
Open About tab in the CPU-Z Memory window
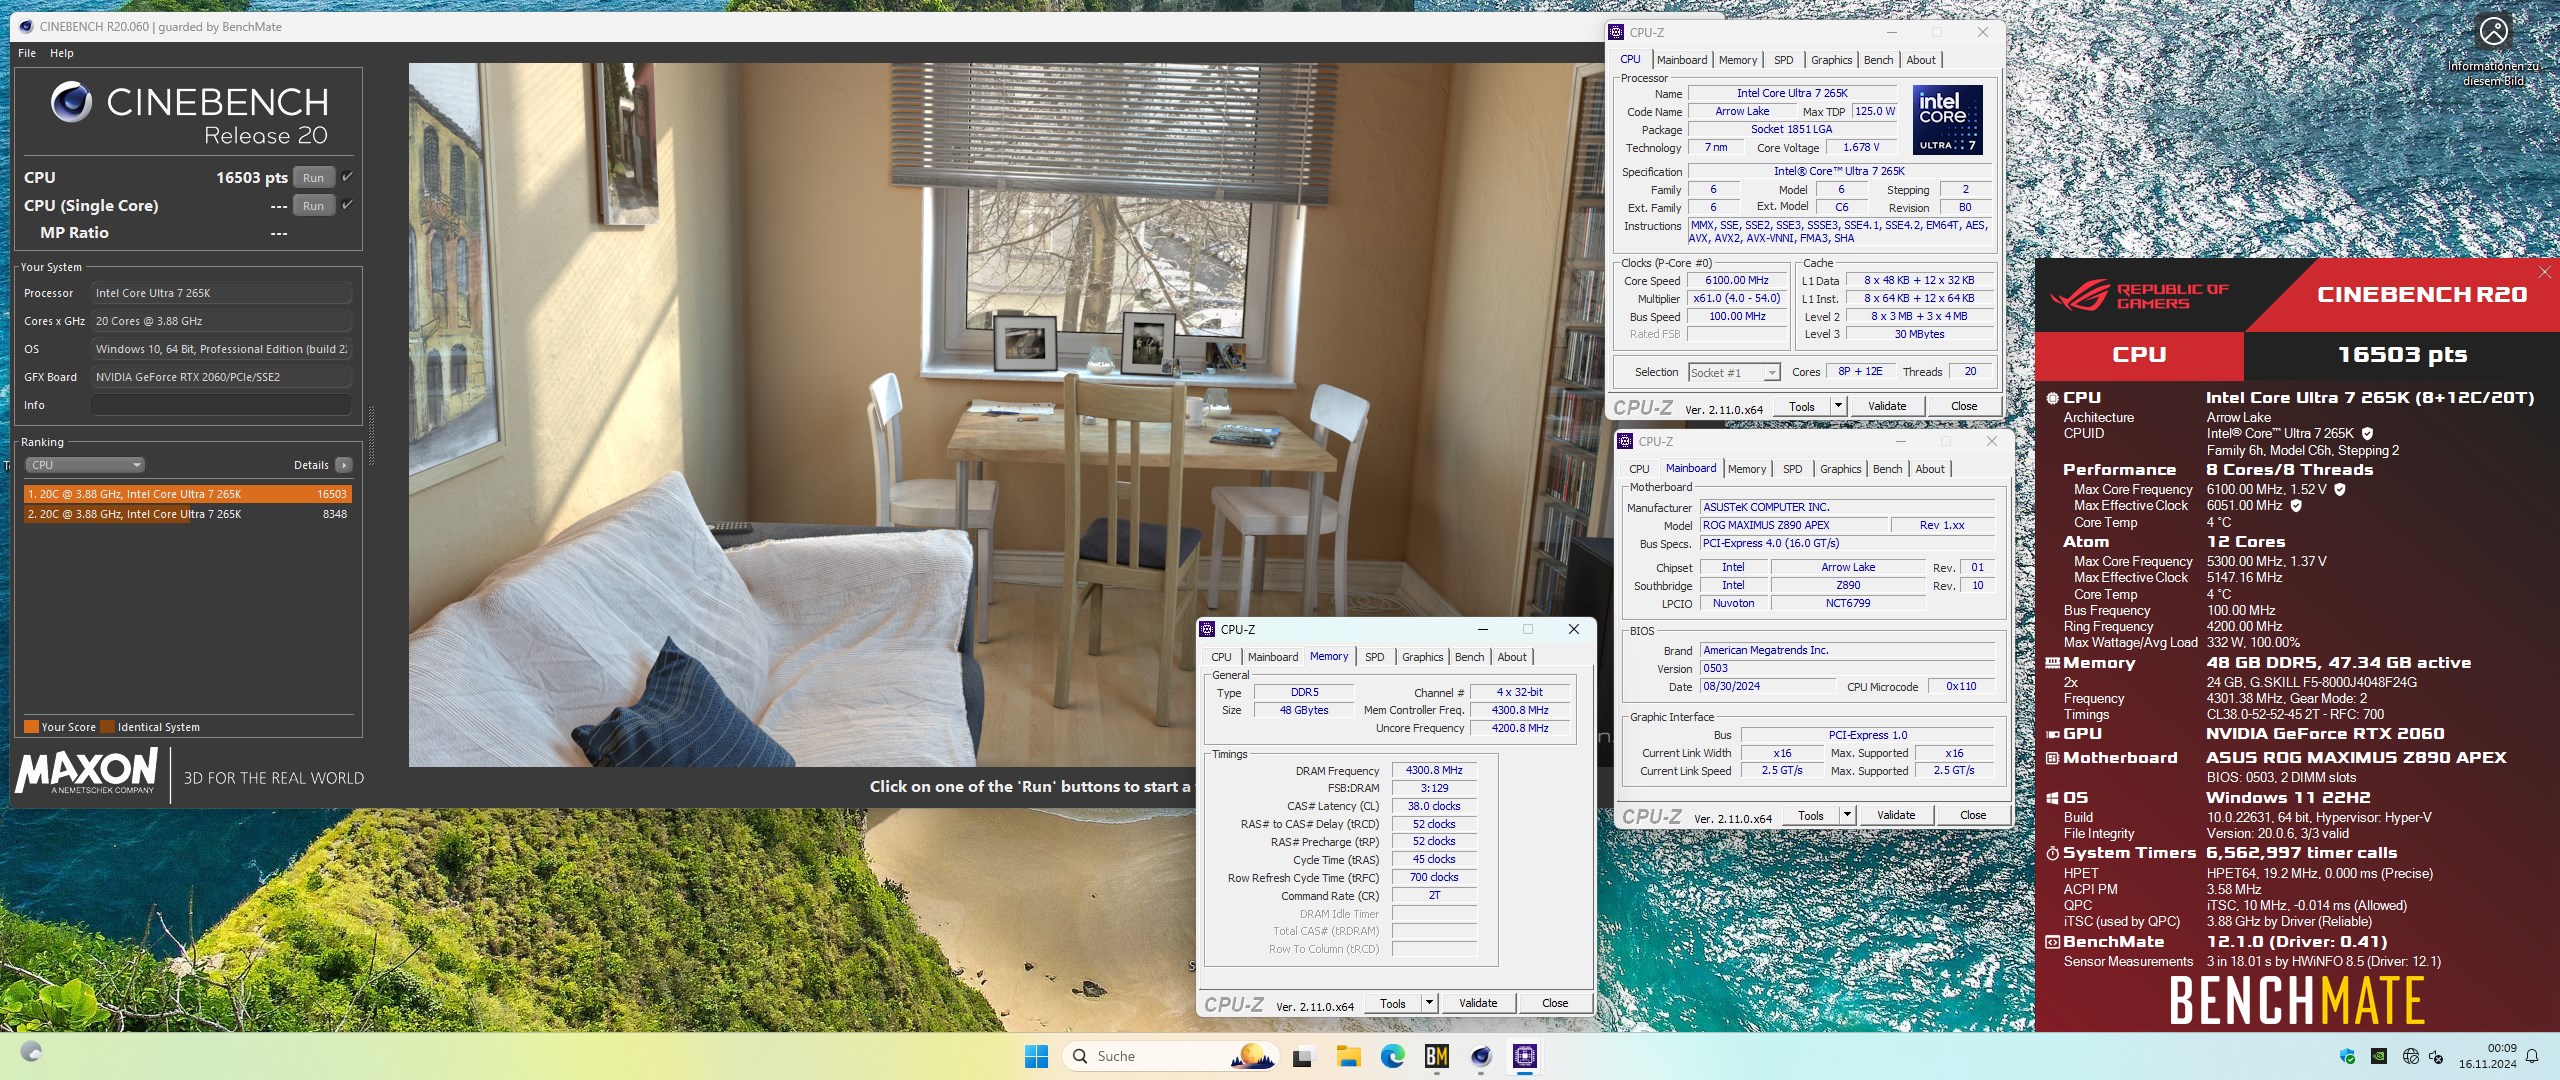(1512, 657)
